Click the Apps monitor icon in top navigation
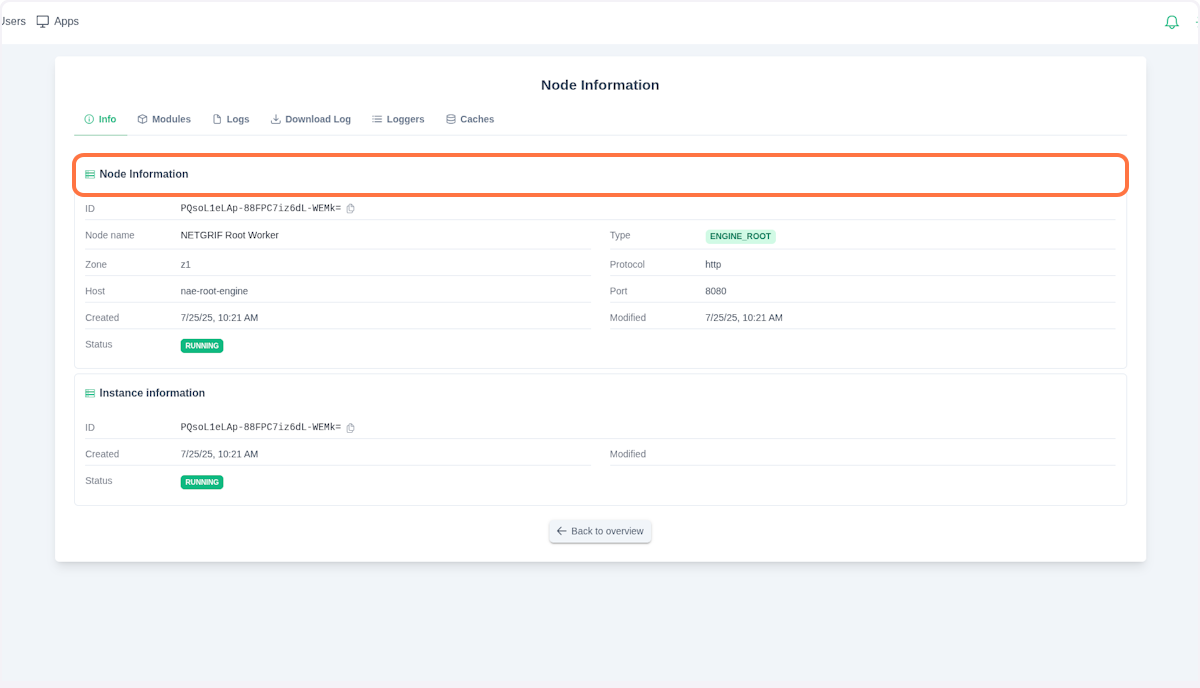1200x688 pixels. [40, 20]
